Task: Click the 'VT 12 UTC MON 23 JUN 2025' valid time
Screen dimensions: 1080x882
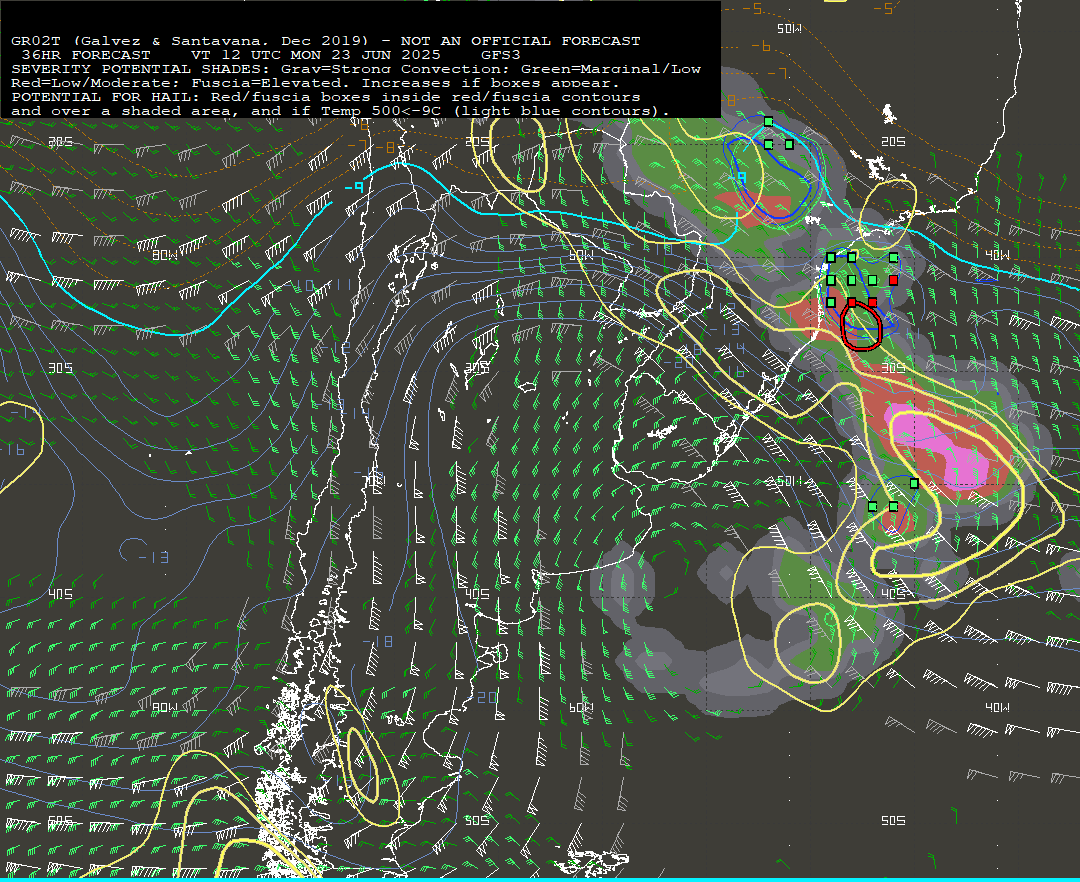Action: [x=315, y=54]
